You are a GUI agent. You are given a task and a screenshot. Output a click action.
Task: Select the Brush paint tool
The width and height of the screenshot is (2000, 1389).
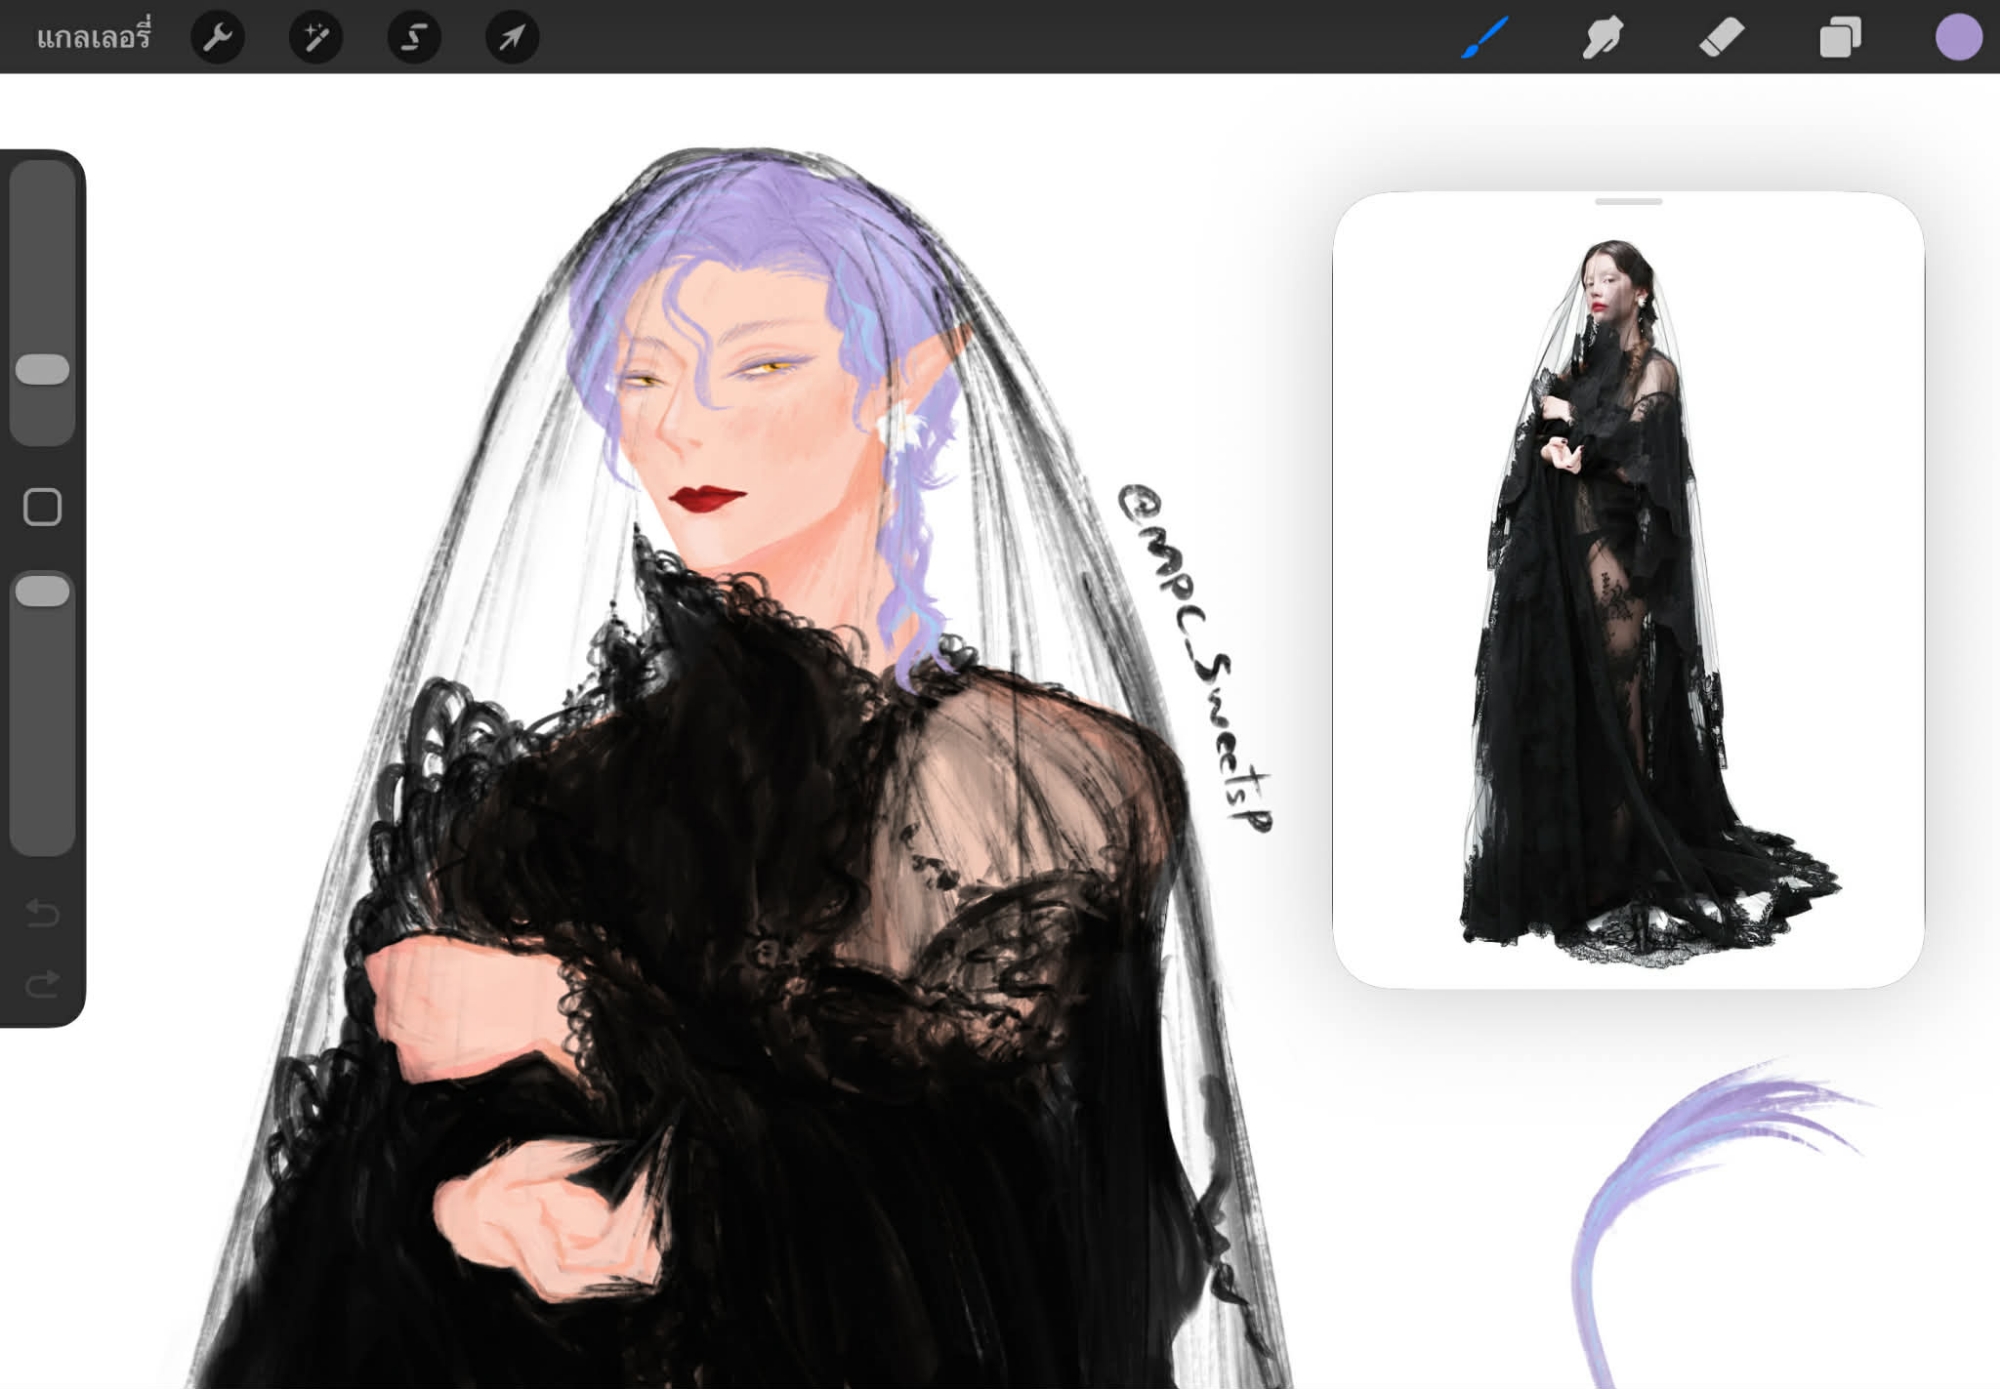(1484, 38)
